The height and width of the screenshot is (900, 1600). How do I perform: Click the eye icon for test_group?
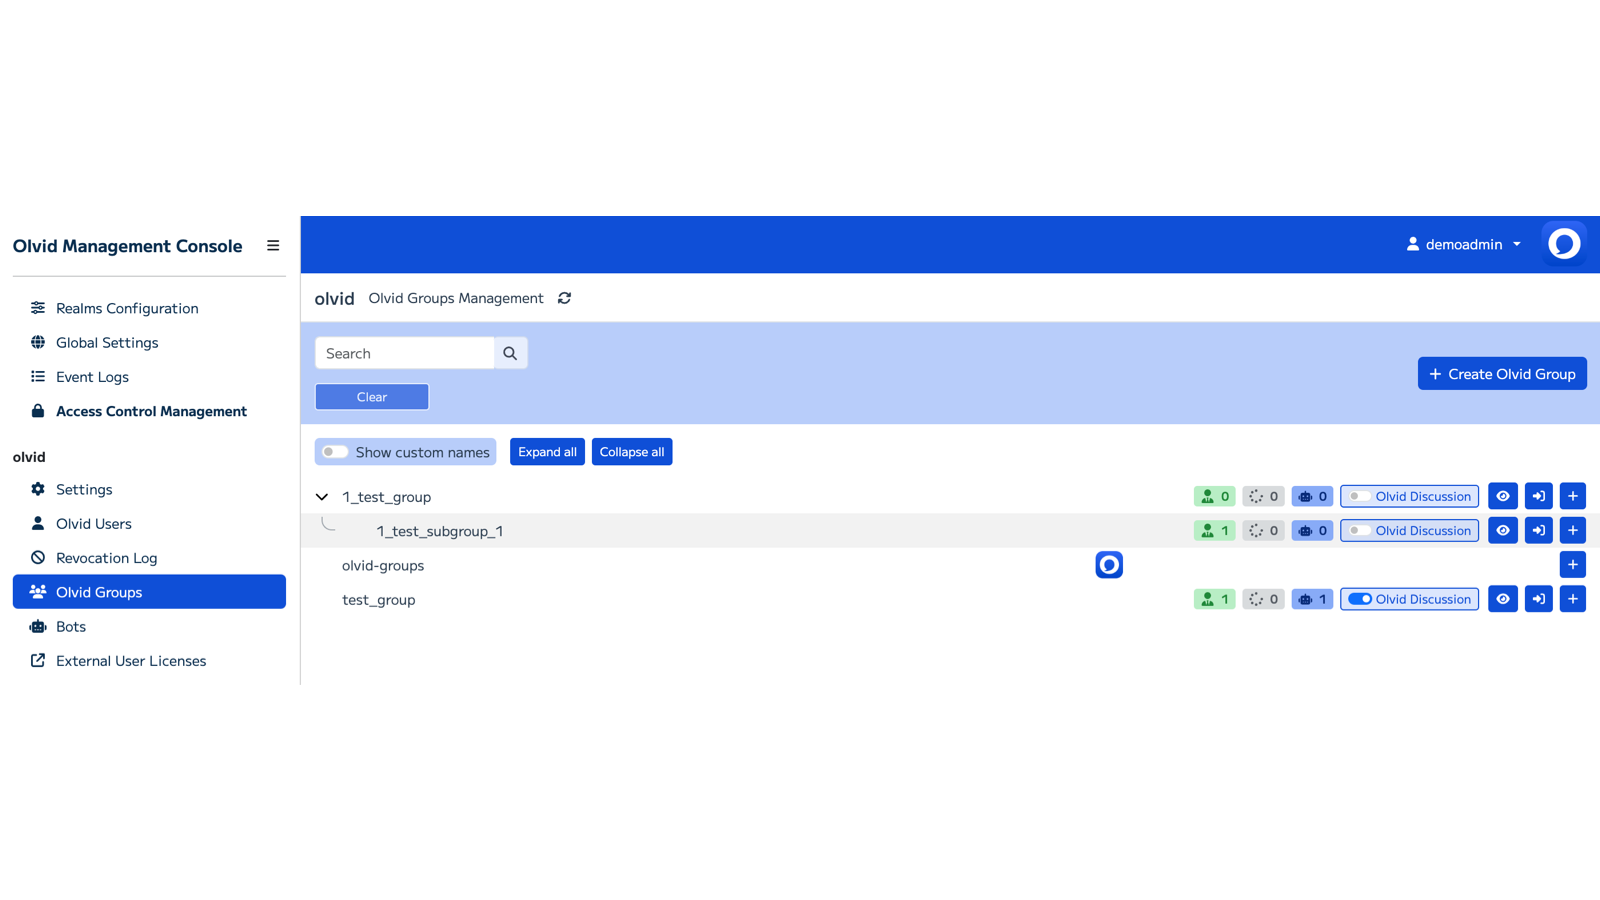[x=1502, y=598]
